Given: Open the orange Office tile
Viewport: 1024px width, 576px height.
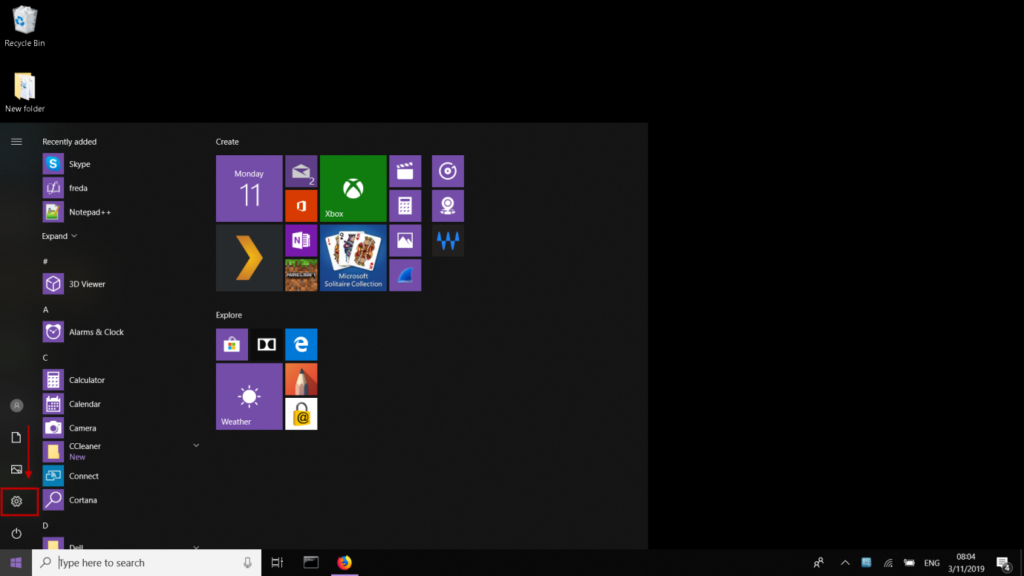Looking at the screenshot, I should 301,206.
